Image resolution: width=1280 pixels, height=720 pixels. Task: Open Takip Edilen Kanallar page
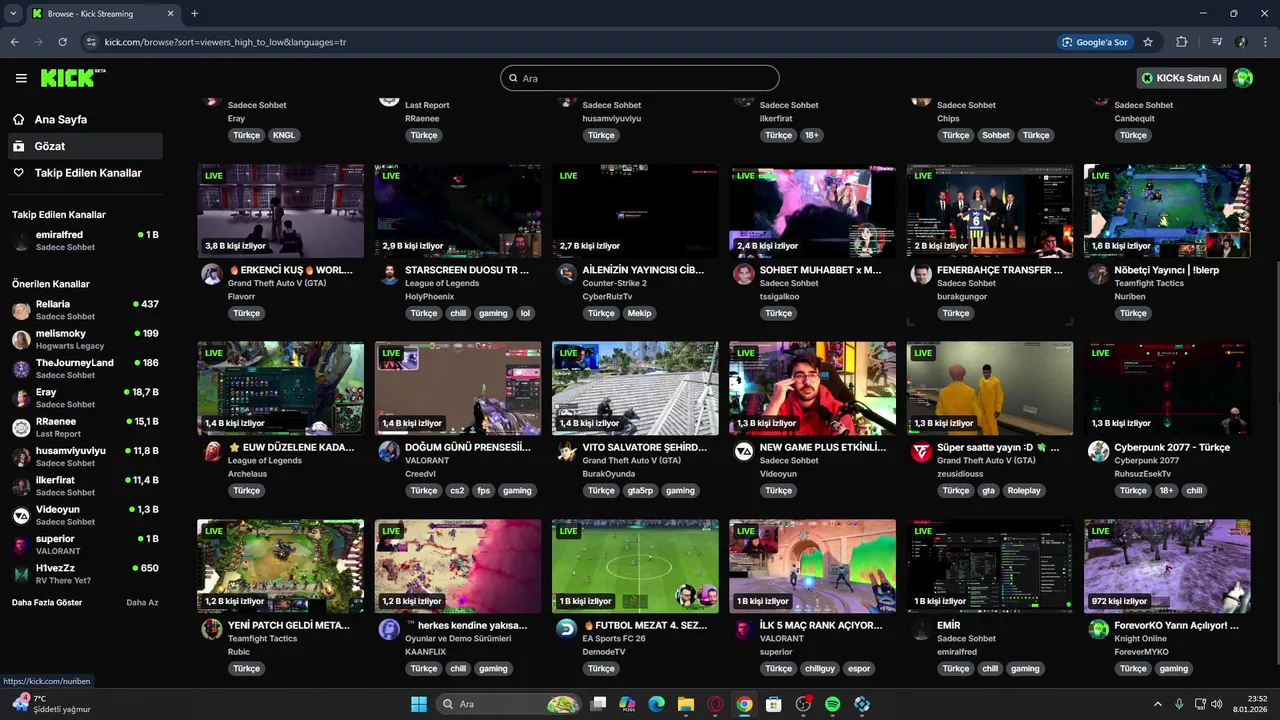coord(84,173)
